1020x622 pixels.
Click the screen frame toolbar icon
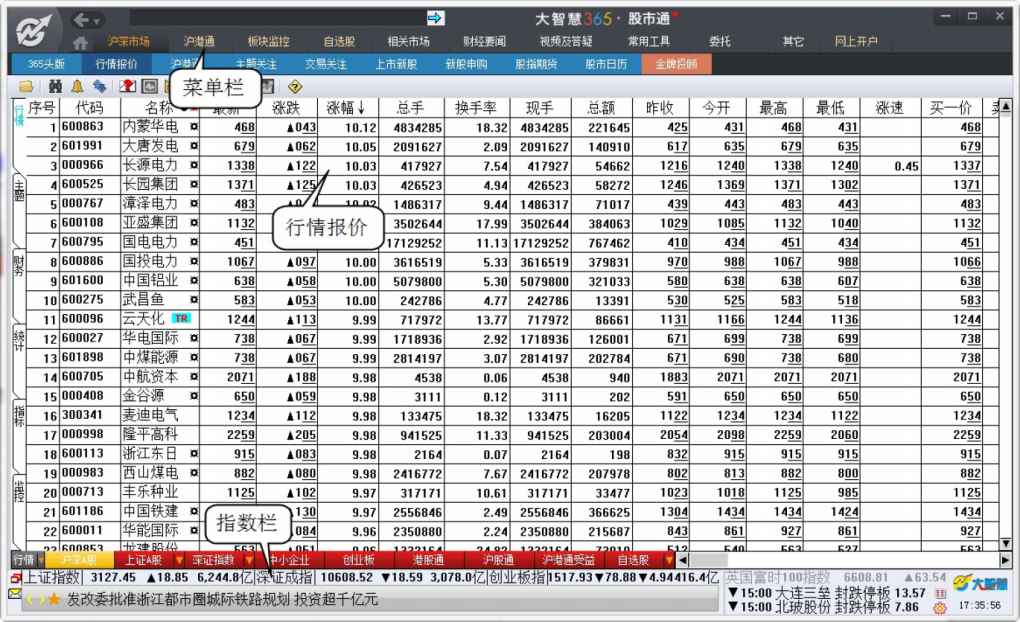click(150, 87)
